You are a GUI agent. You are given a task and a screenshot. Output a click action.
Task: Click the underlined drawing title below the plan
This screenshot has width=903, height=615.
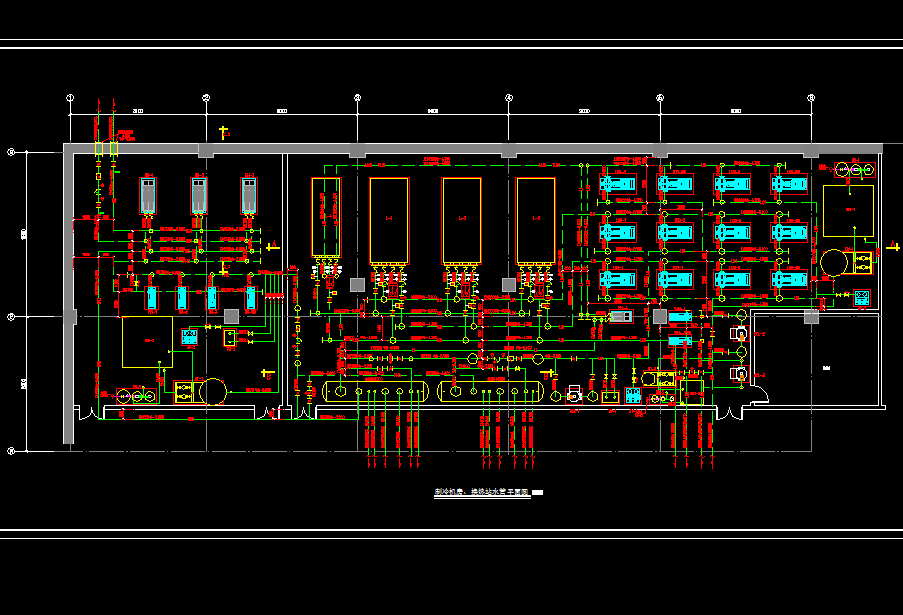[x=482, y=492]
